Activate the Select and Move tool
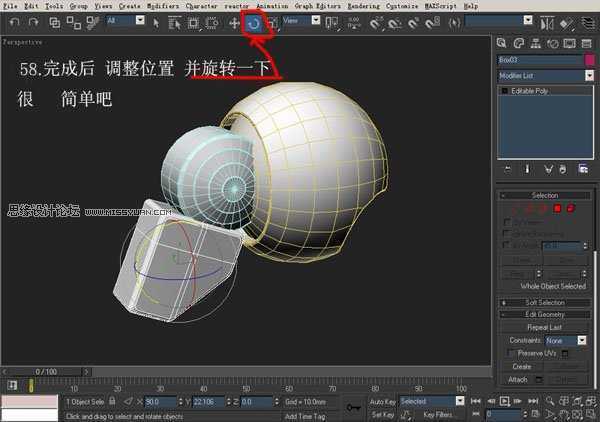 [x=234, y=23]
